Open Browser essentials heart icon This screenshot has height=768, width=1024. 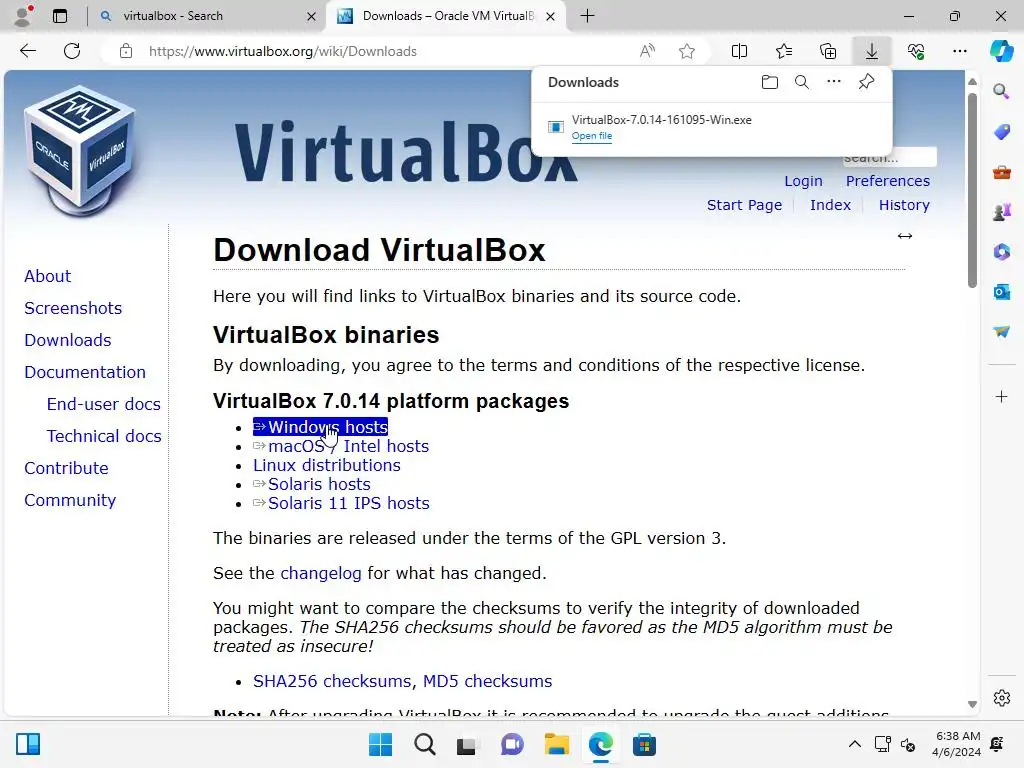coord(916,51)
